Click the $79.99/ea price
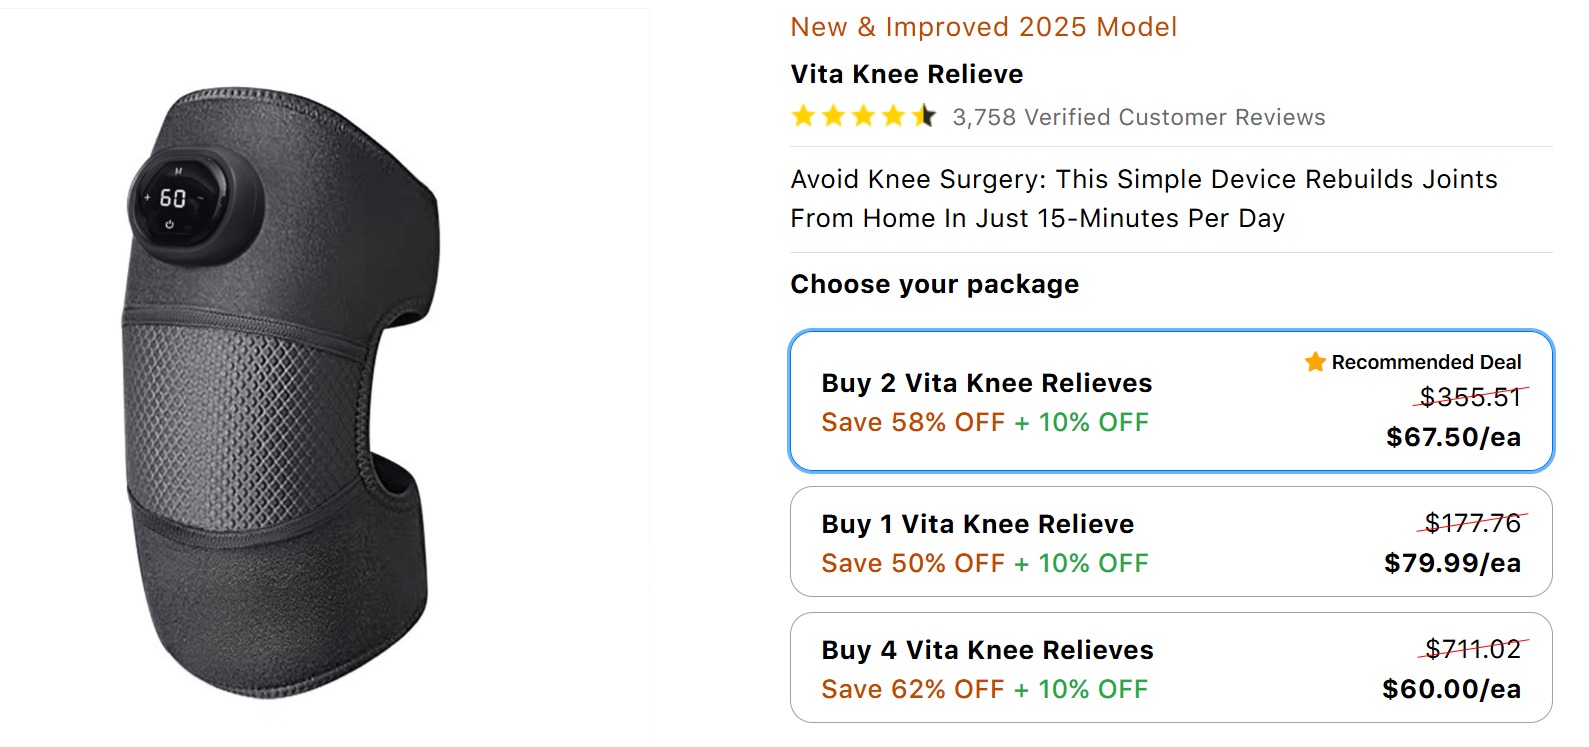 (1452, 564)
